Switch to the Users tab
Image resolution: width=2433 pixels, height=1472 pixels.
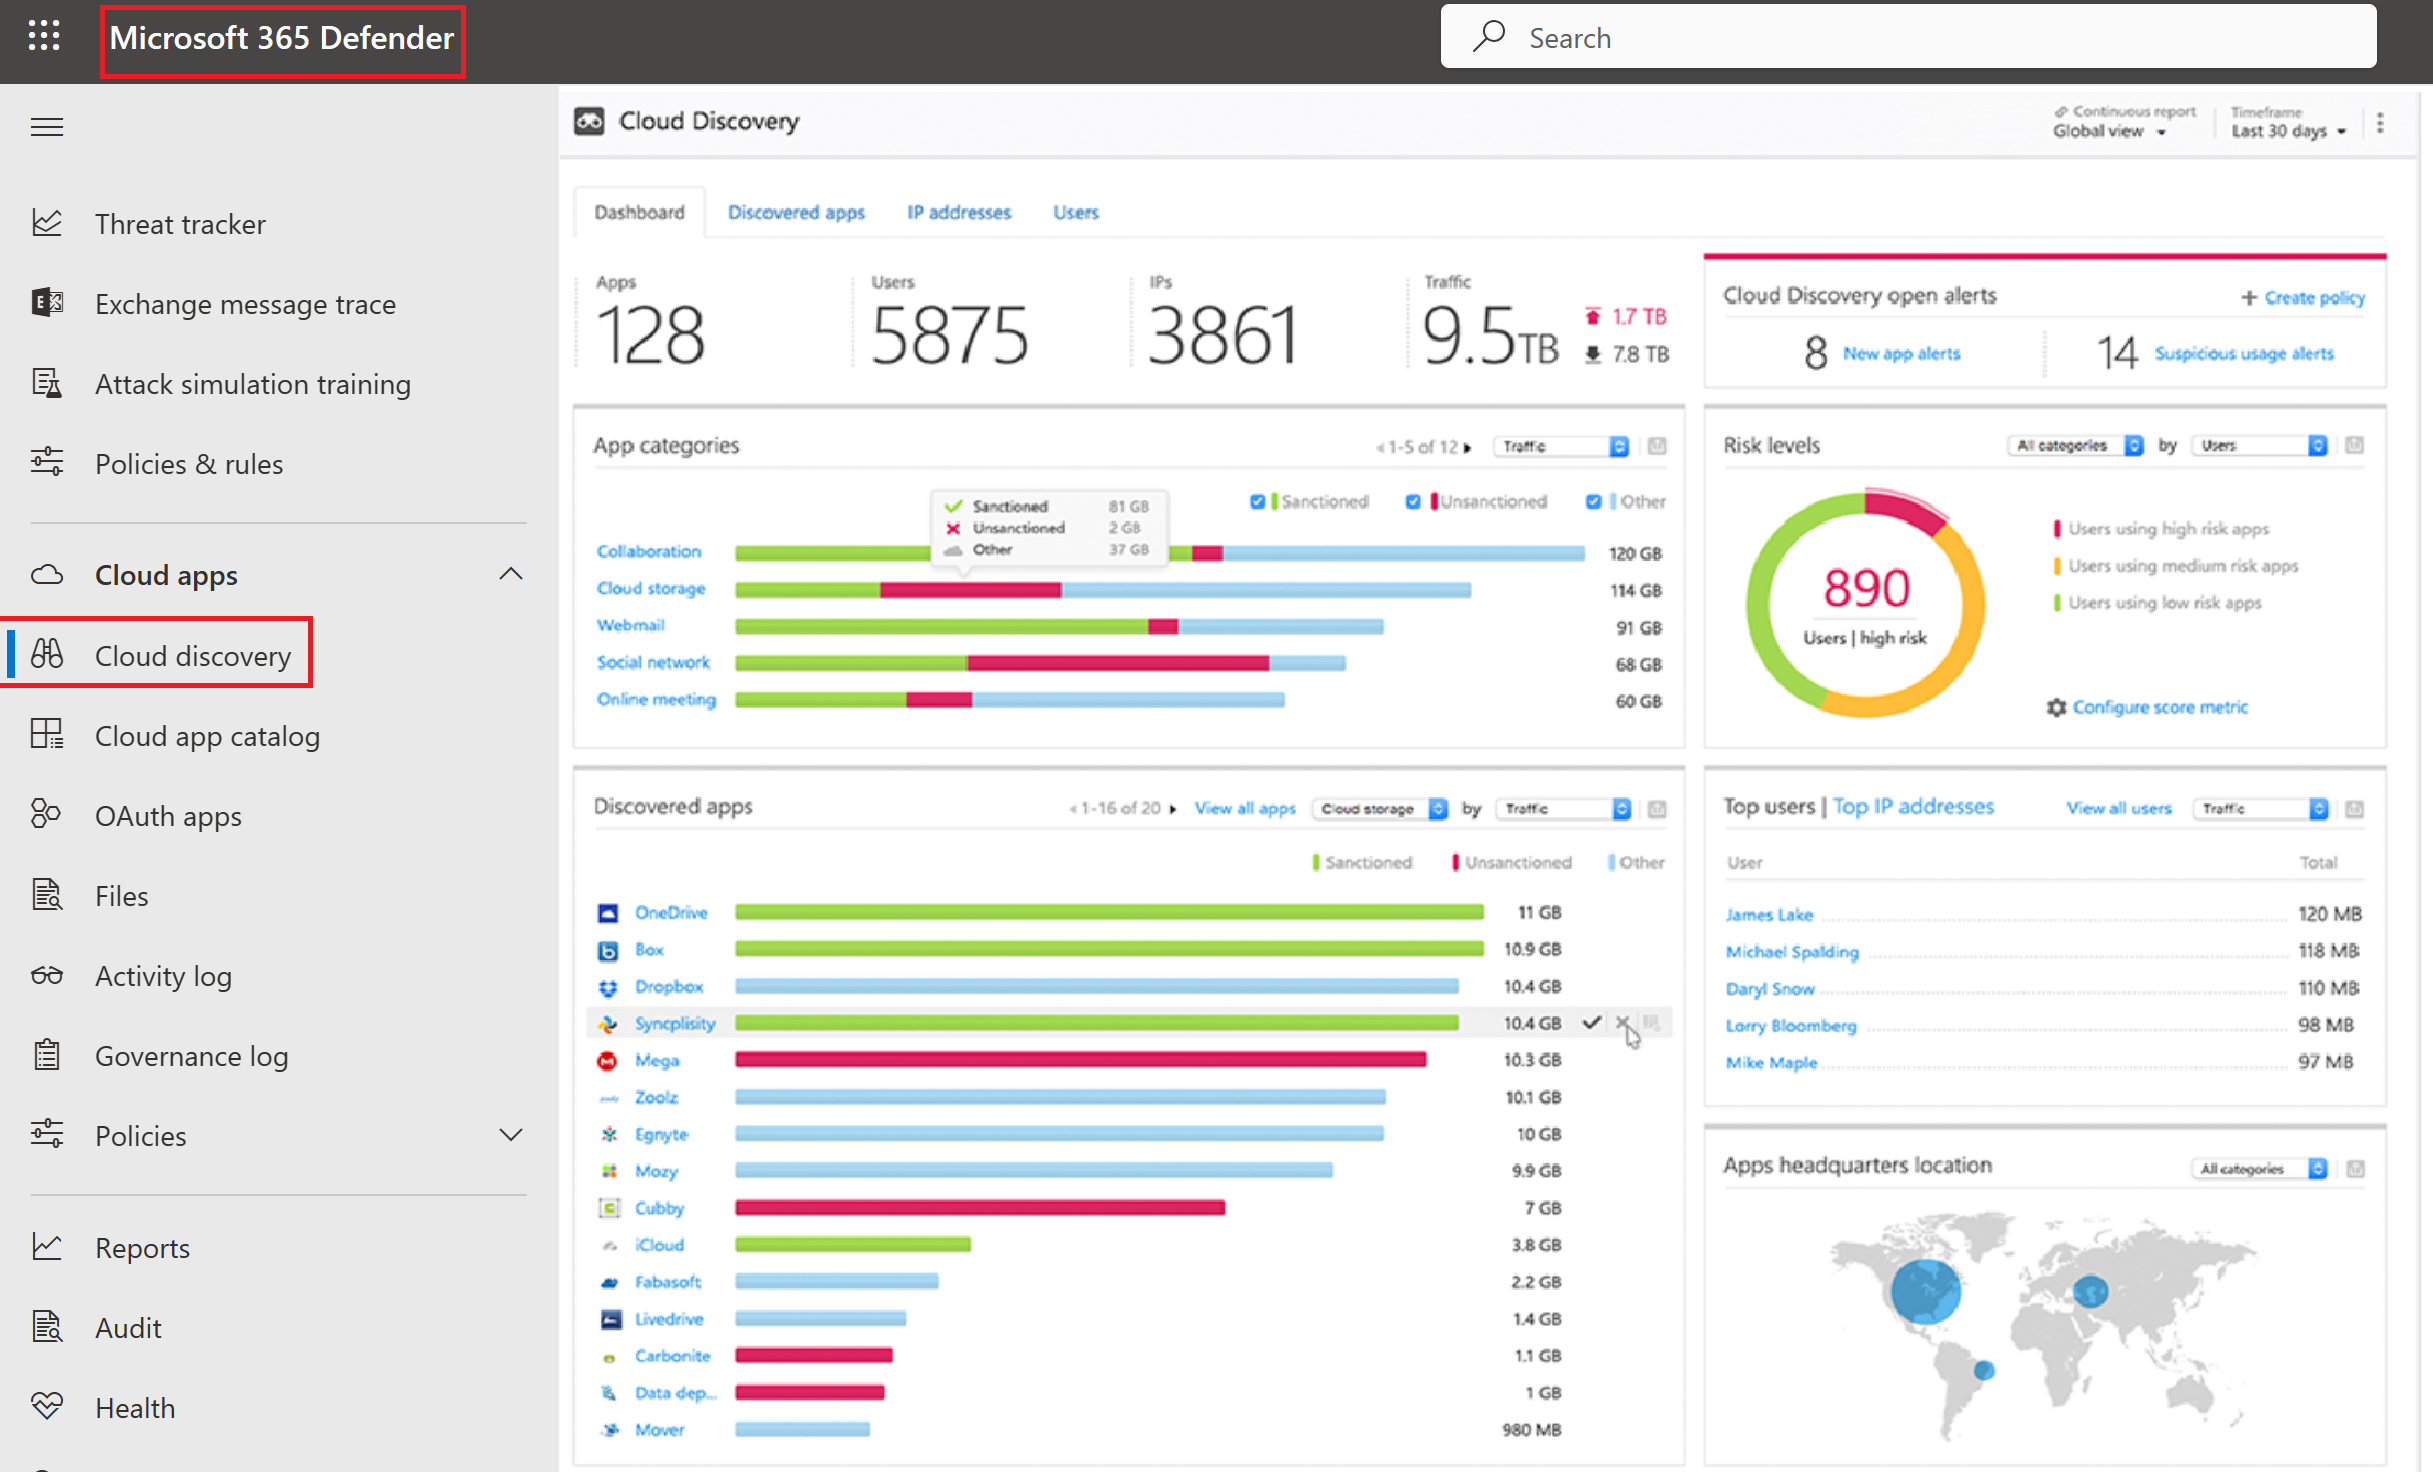click(x=1075, y=212)
